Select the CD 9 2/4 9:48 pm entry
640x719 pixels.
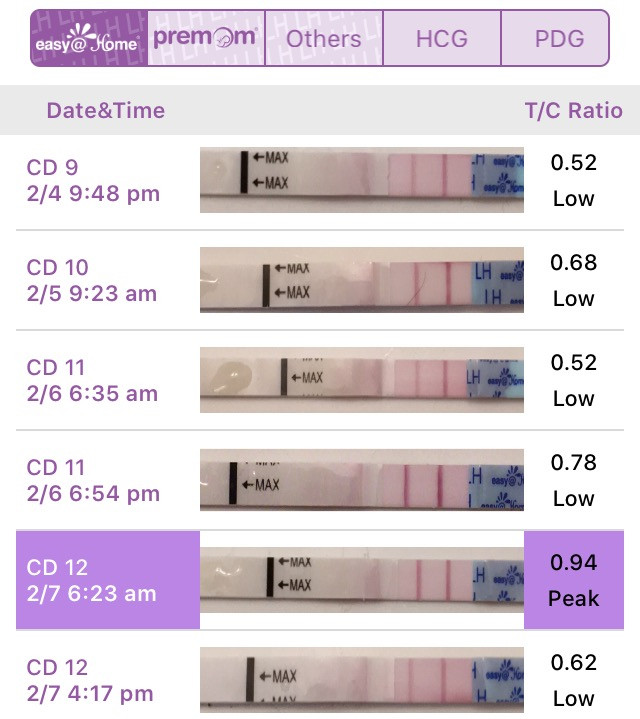click(94, 180)
